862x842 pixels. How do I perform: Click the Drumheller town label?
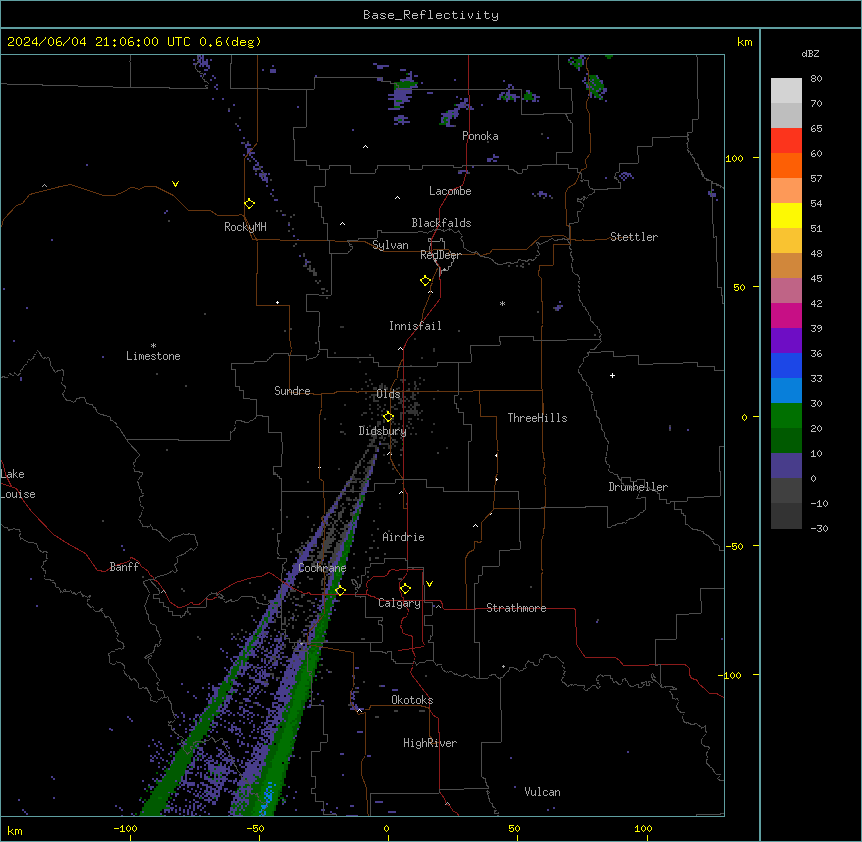(638, 487)
